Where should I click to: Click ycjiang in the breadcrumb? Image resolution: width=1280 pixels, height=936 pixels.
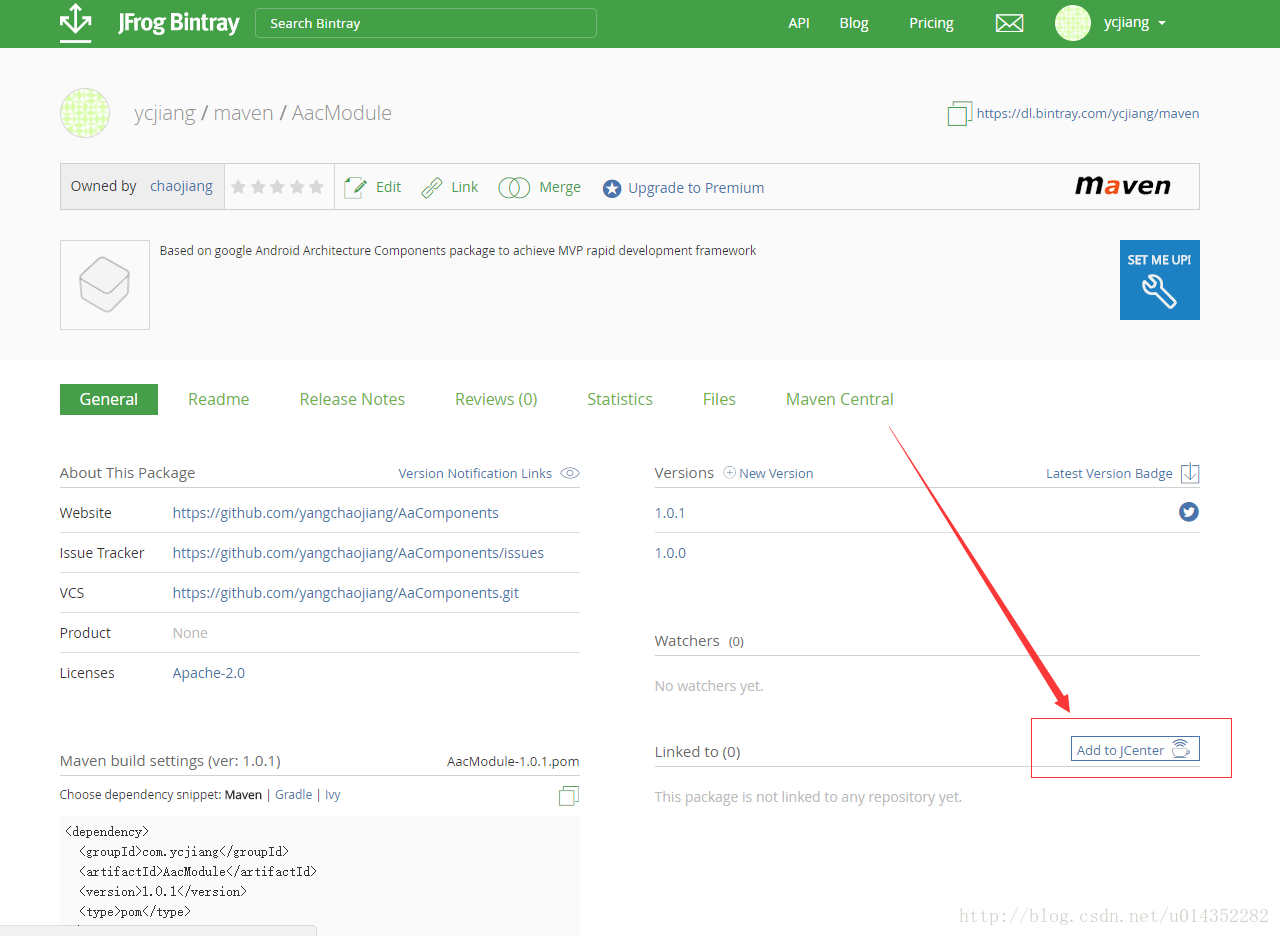pos(165,113)
